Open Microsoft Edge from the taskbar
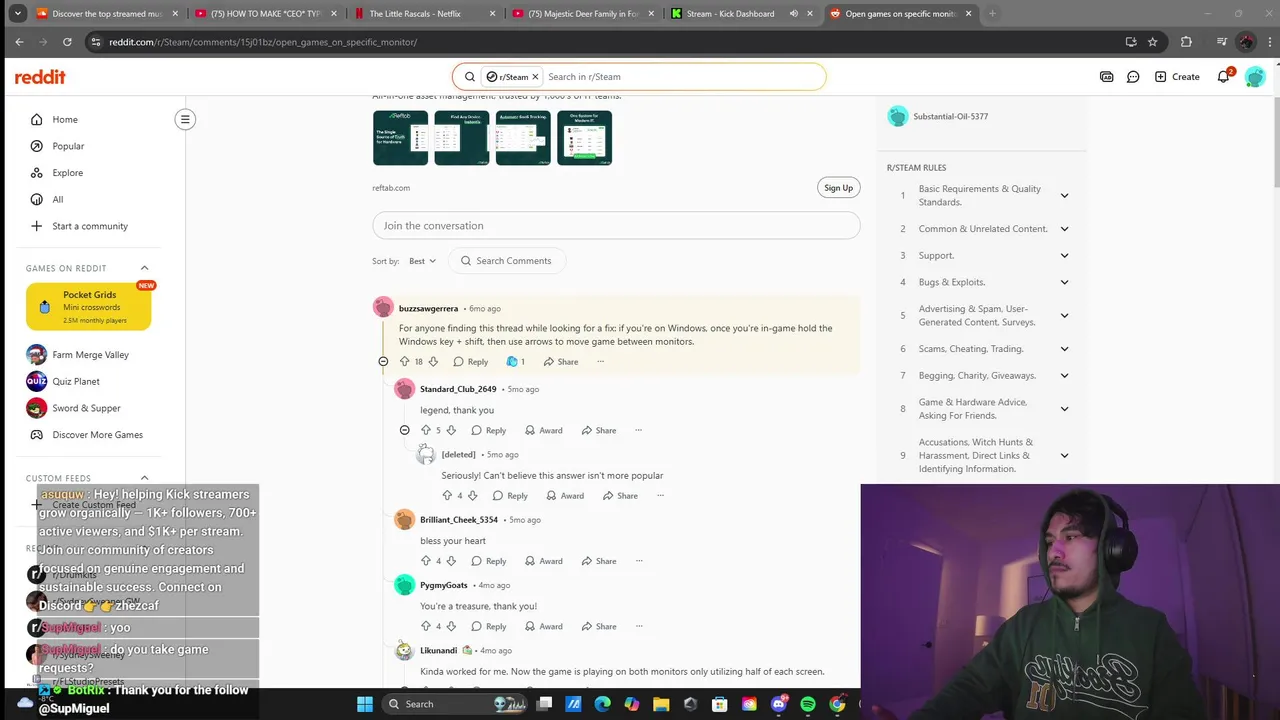This screenshot has width=1280, height=720. tap(602, 704)
